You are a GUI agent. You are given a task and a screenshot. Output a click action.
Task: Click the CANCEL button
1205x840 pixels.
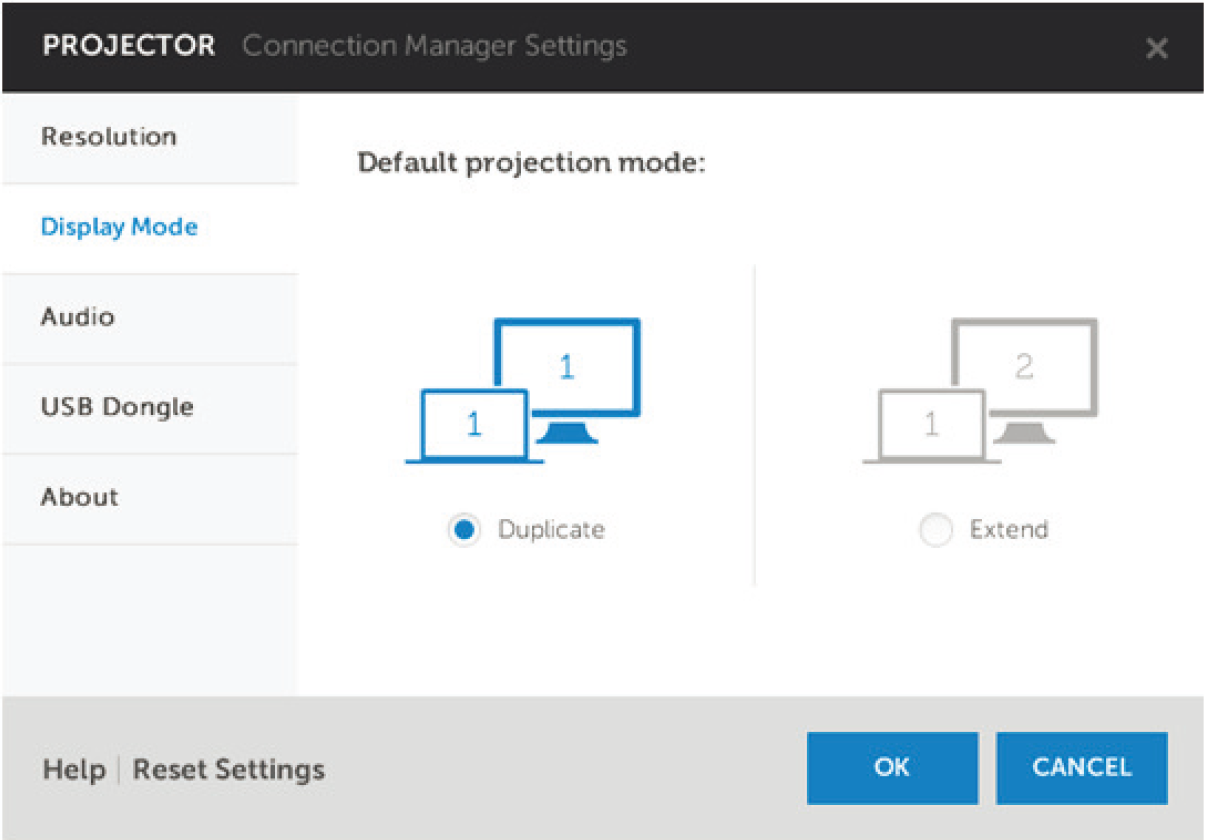point(1081,768)
